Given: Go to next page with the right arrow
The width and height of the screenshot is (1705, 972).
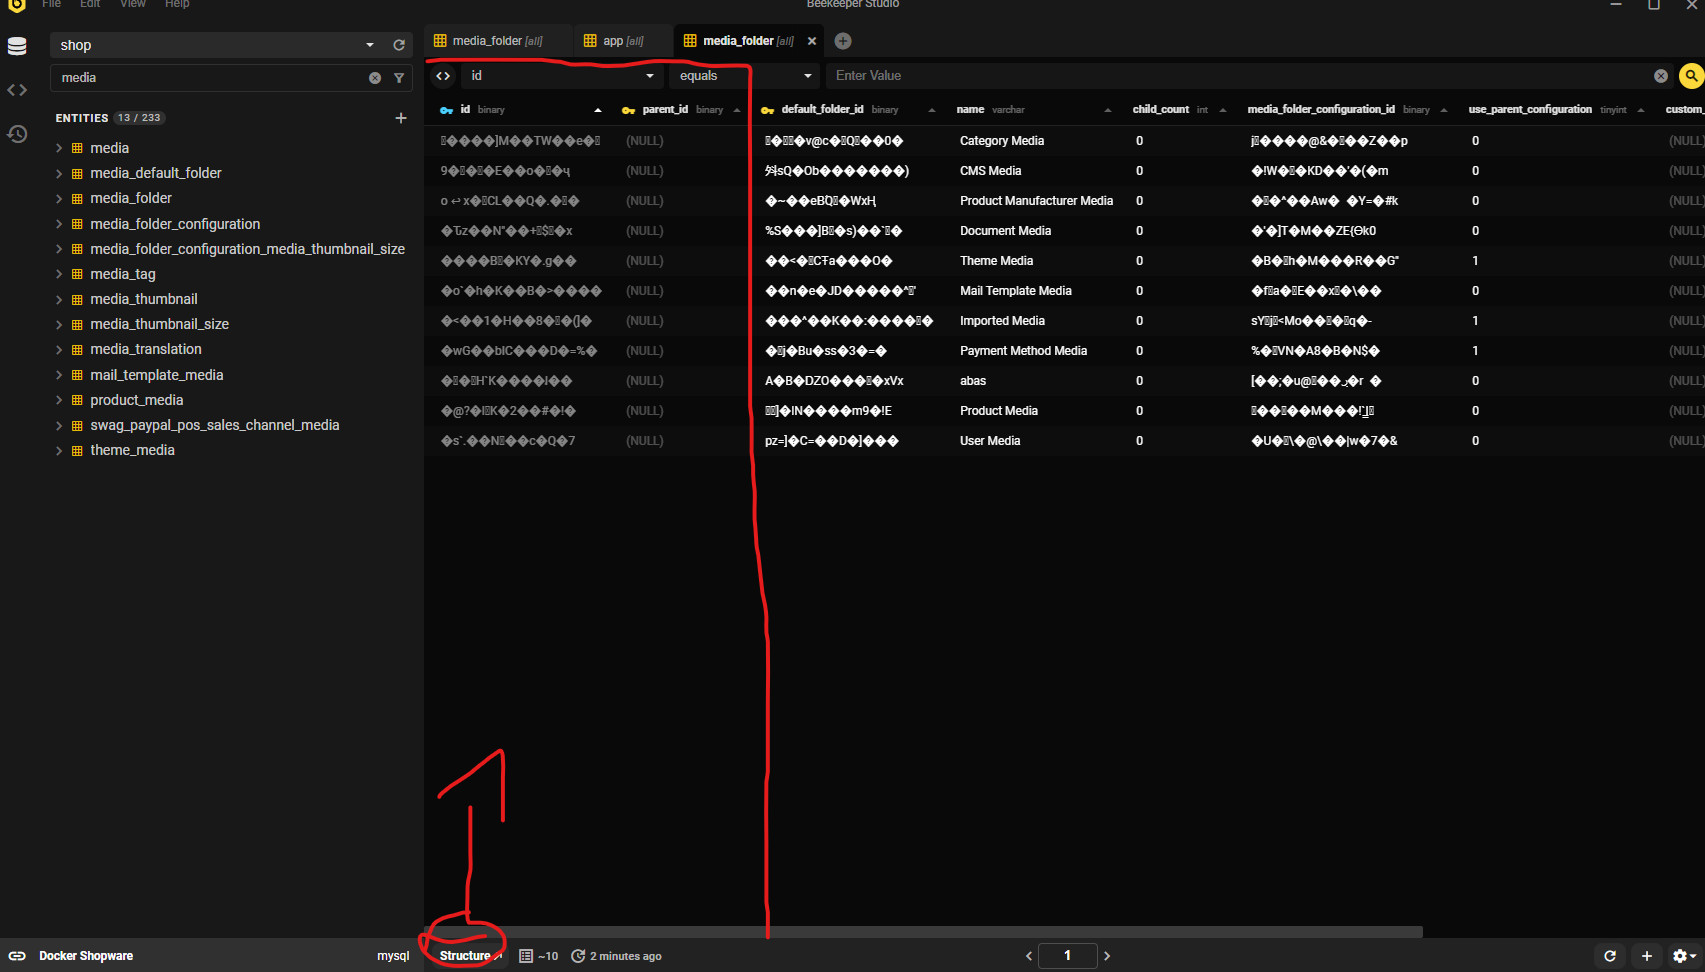Looking at the screenshot, I should pos(1107,955).
